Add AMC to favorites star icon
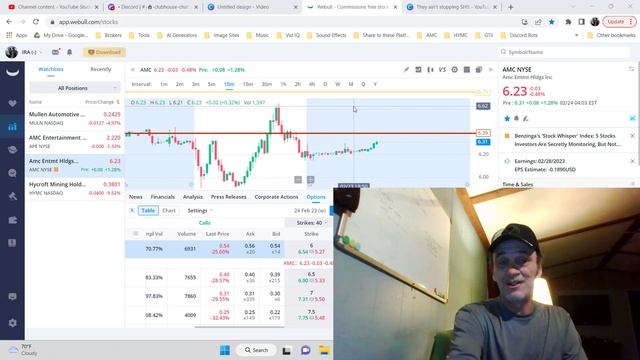 [507, 119]
